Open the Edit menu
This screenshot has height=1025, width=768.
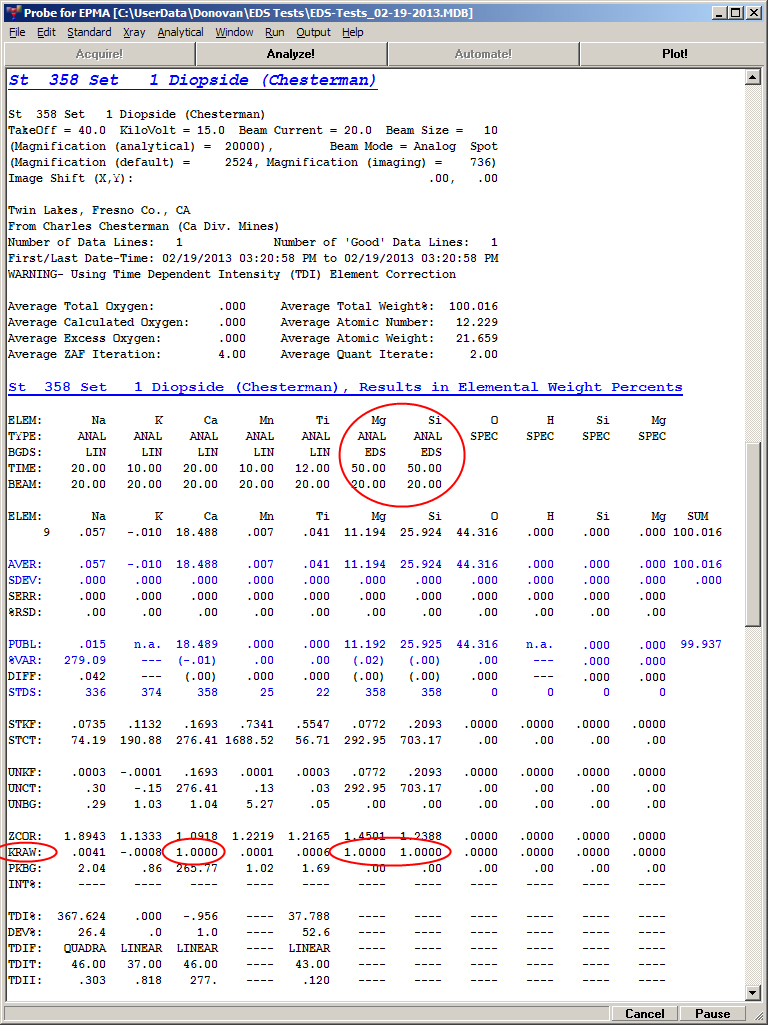[46, 32]
